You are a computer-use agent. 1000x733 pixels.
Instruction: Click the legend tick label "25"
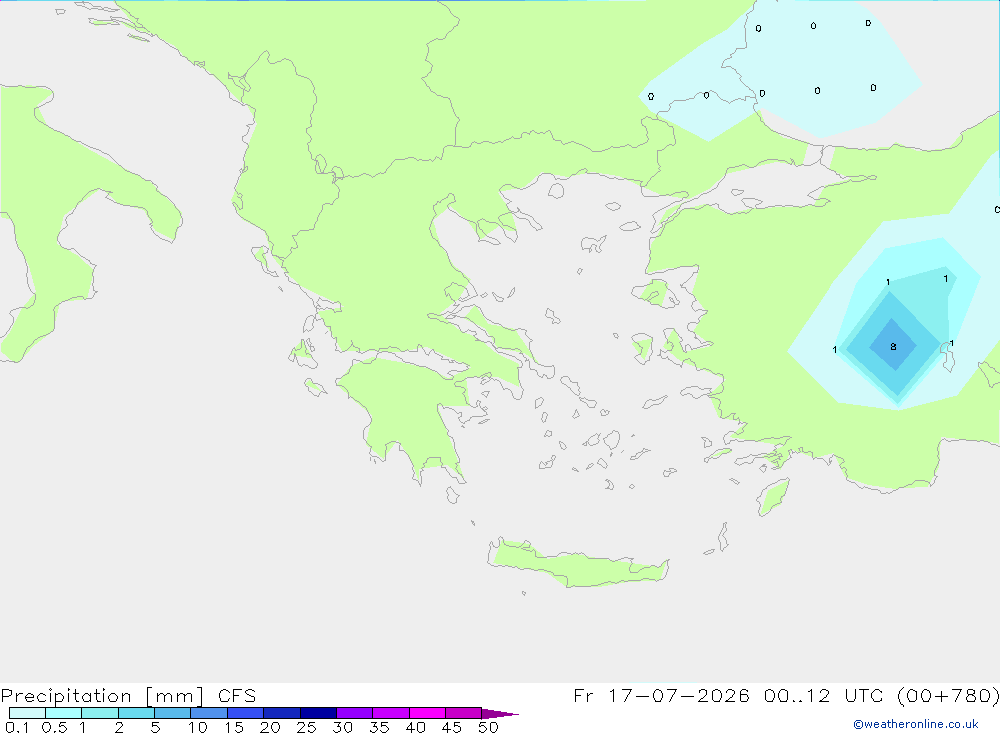pyautogui.click(x=306, y=727)
